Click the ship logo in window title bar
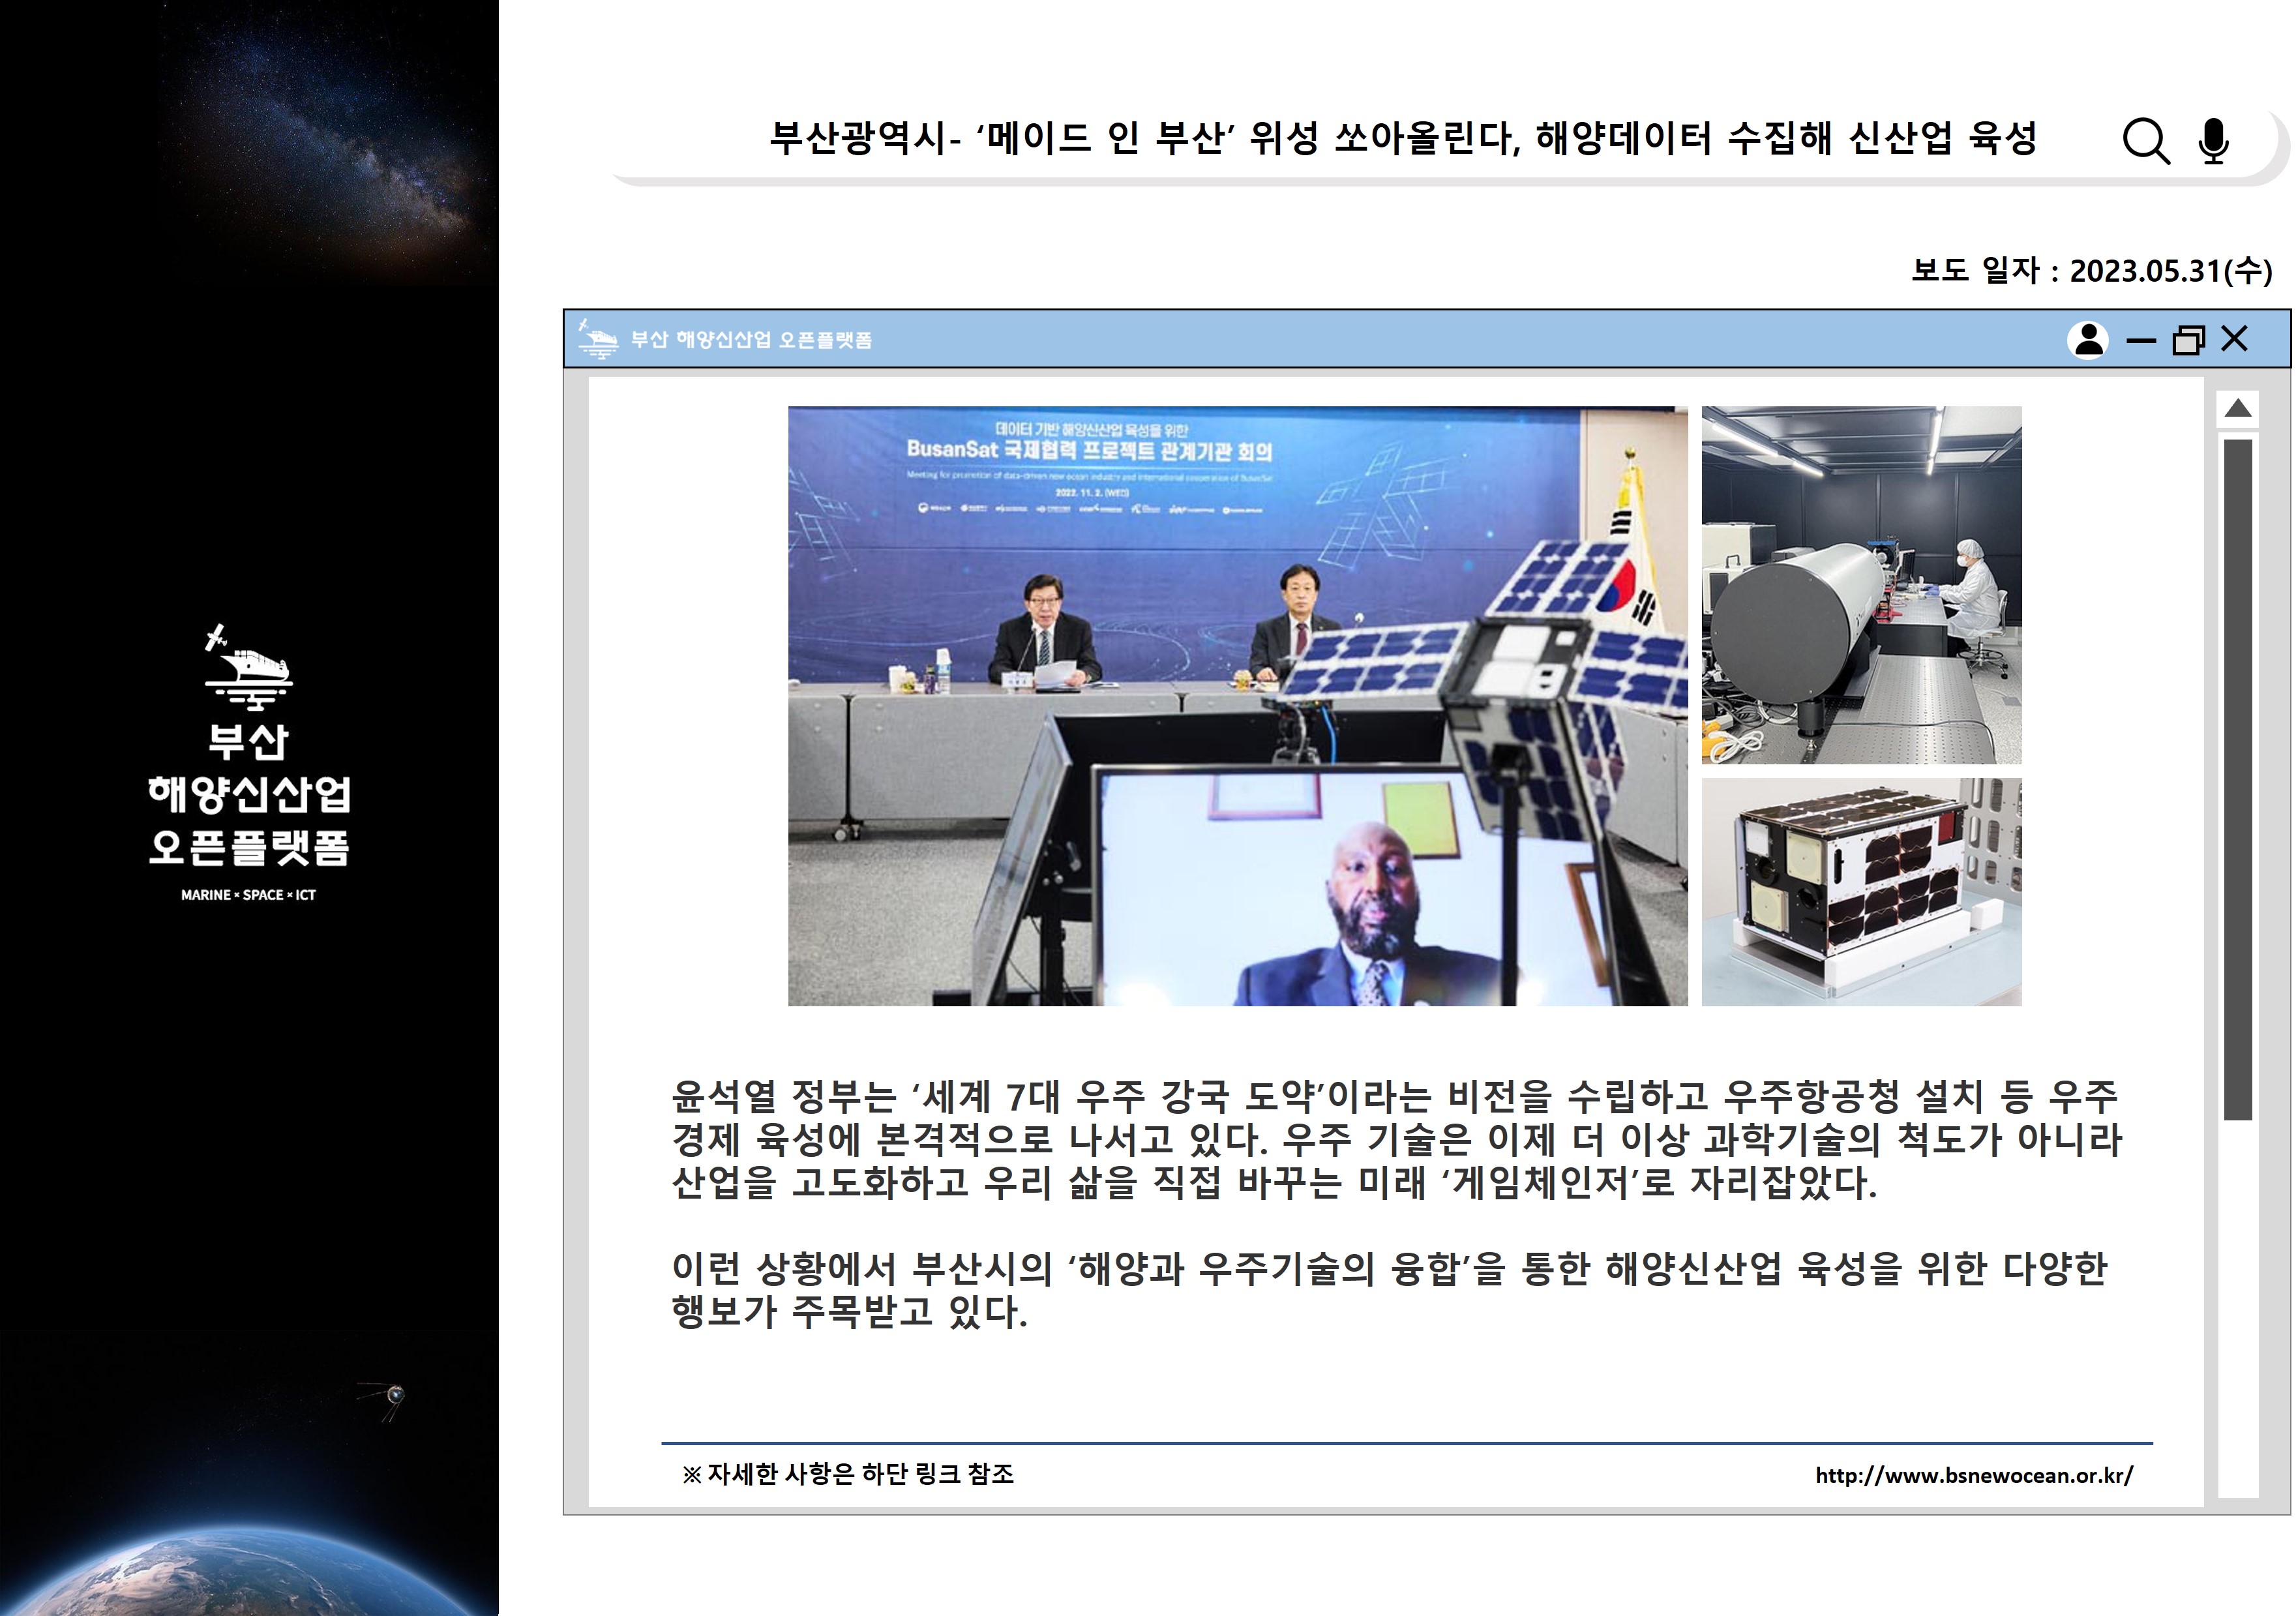Screen dimensions: 2296x1616 tap(599, 340)
